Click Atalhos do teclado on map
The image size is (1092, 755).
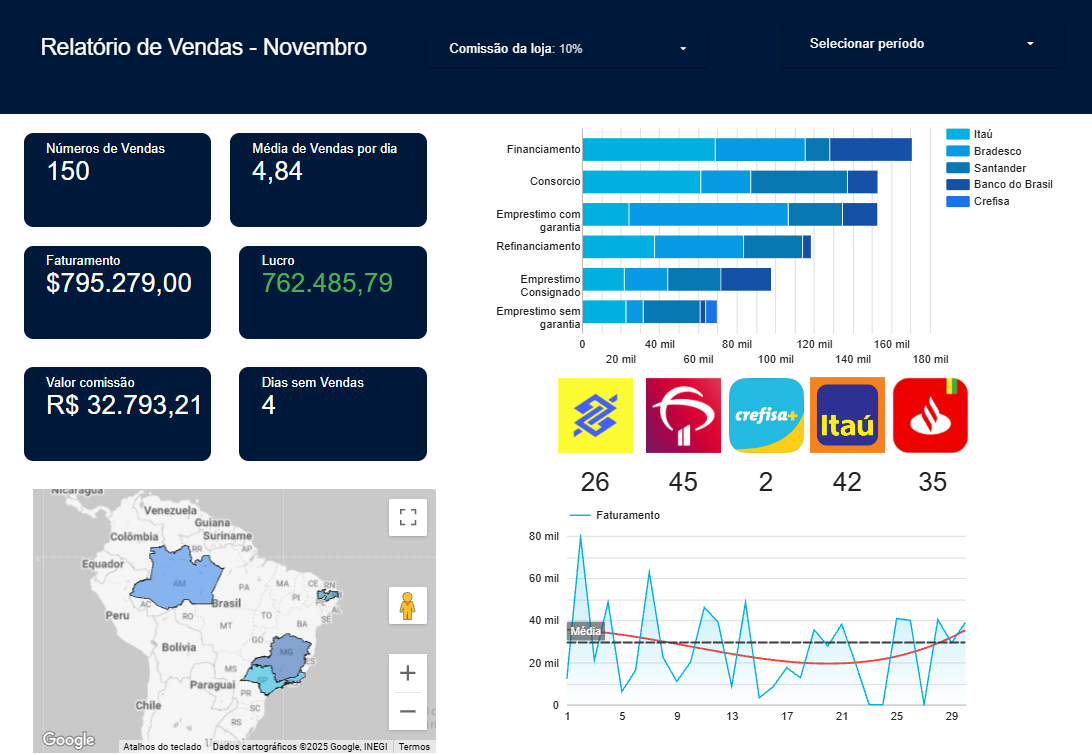[162, 746]
